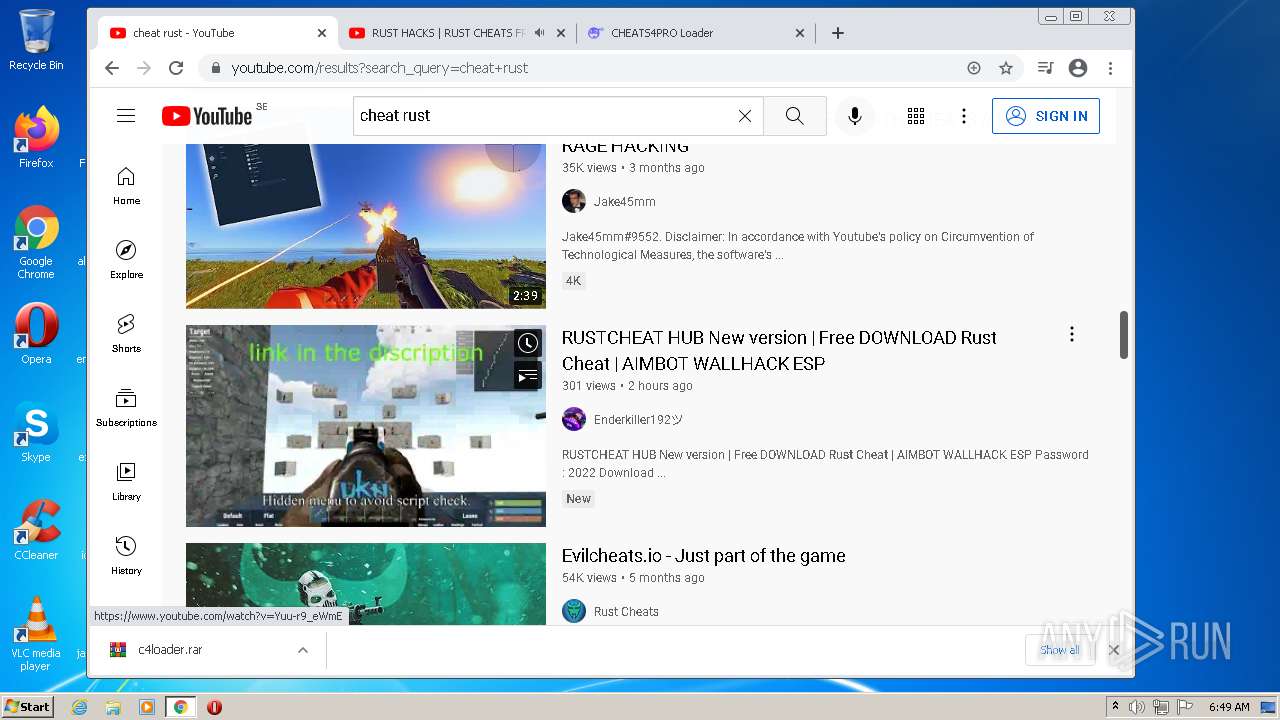Open the YouTube apps grid icon

click(916, 116)
